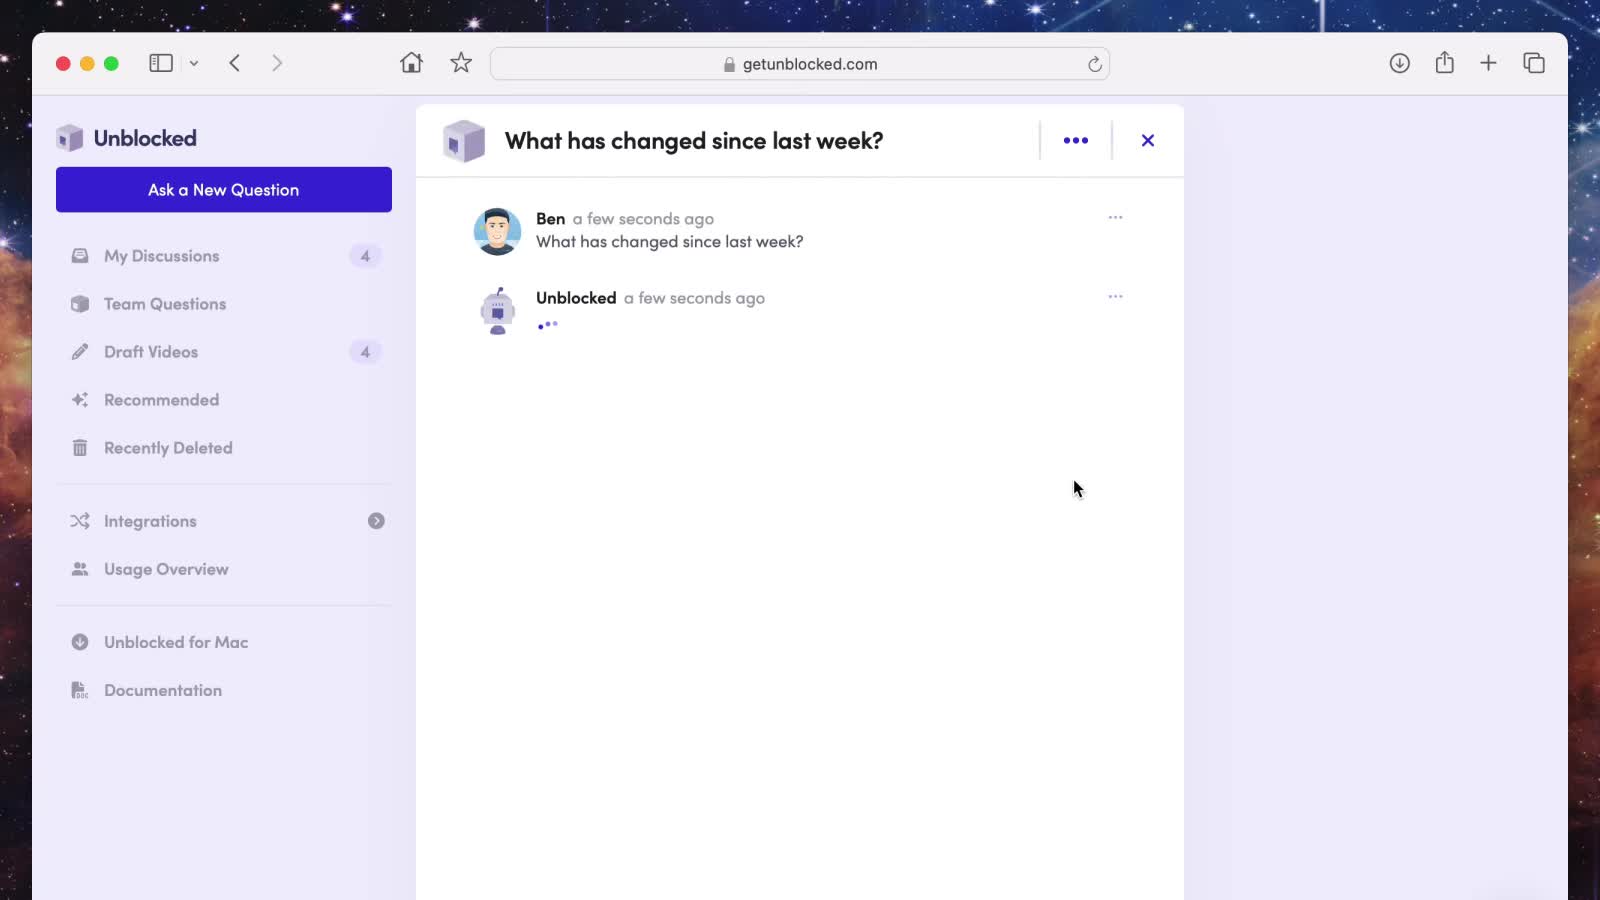The height and width of the screenshot is (900, 1600).
Task: Open the Safari tab group dropdown arrow
Action: pos(194,63)
